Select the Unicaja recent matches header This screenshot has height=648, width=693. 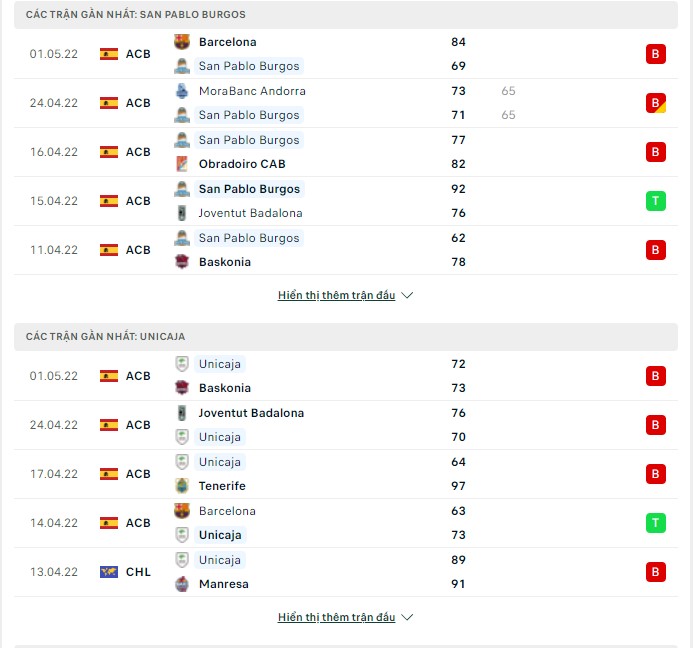tap(346, 336)
